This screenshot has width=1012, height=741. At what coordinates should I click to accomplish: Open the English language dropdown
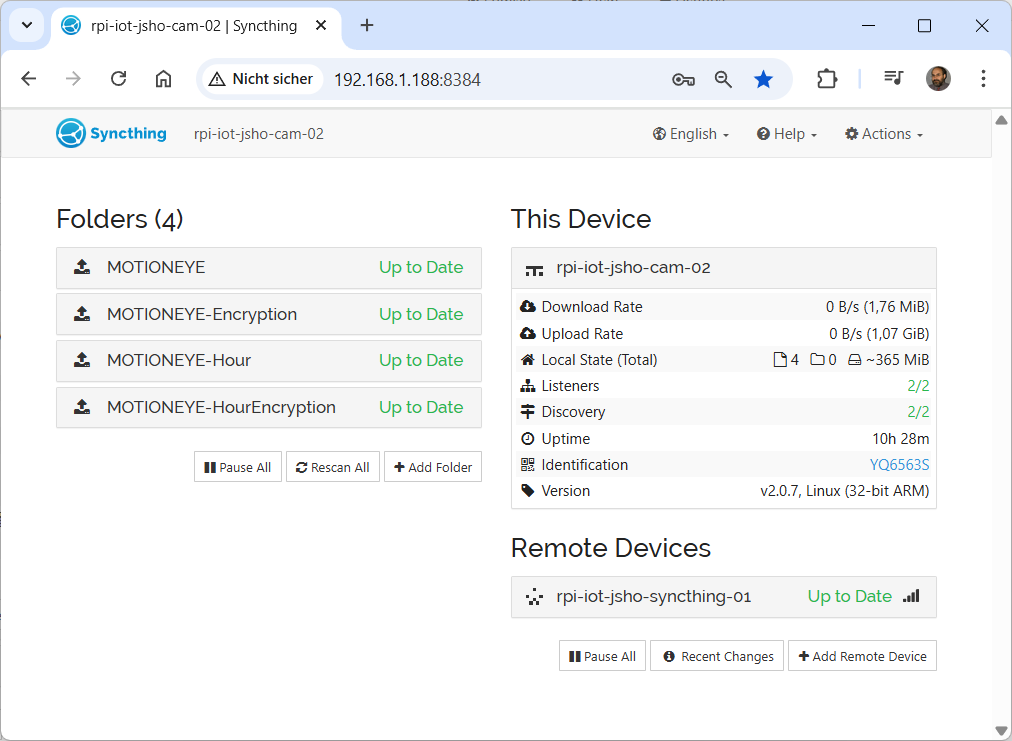click(691, 134)
